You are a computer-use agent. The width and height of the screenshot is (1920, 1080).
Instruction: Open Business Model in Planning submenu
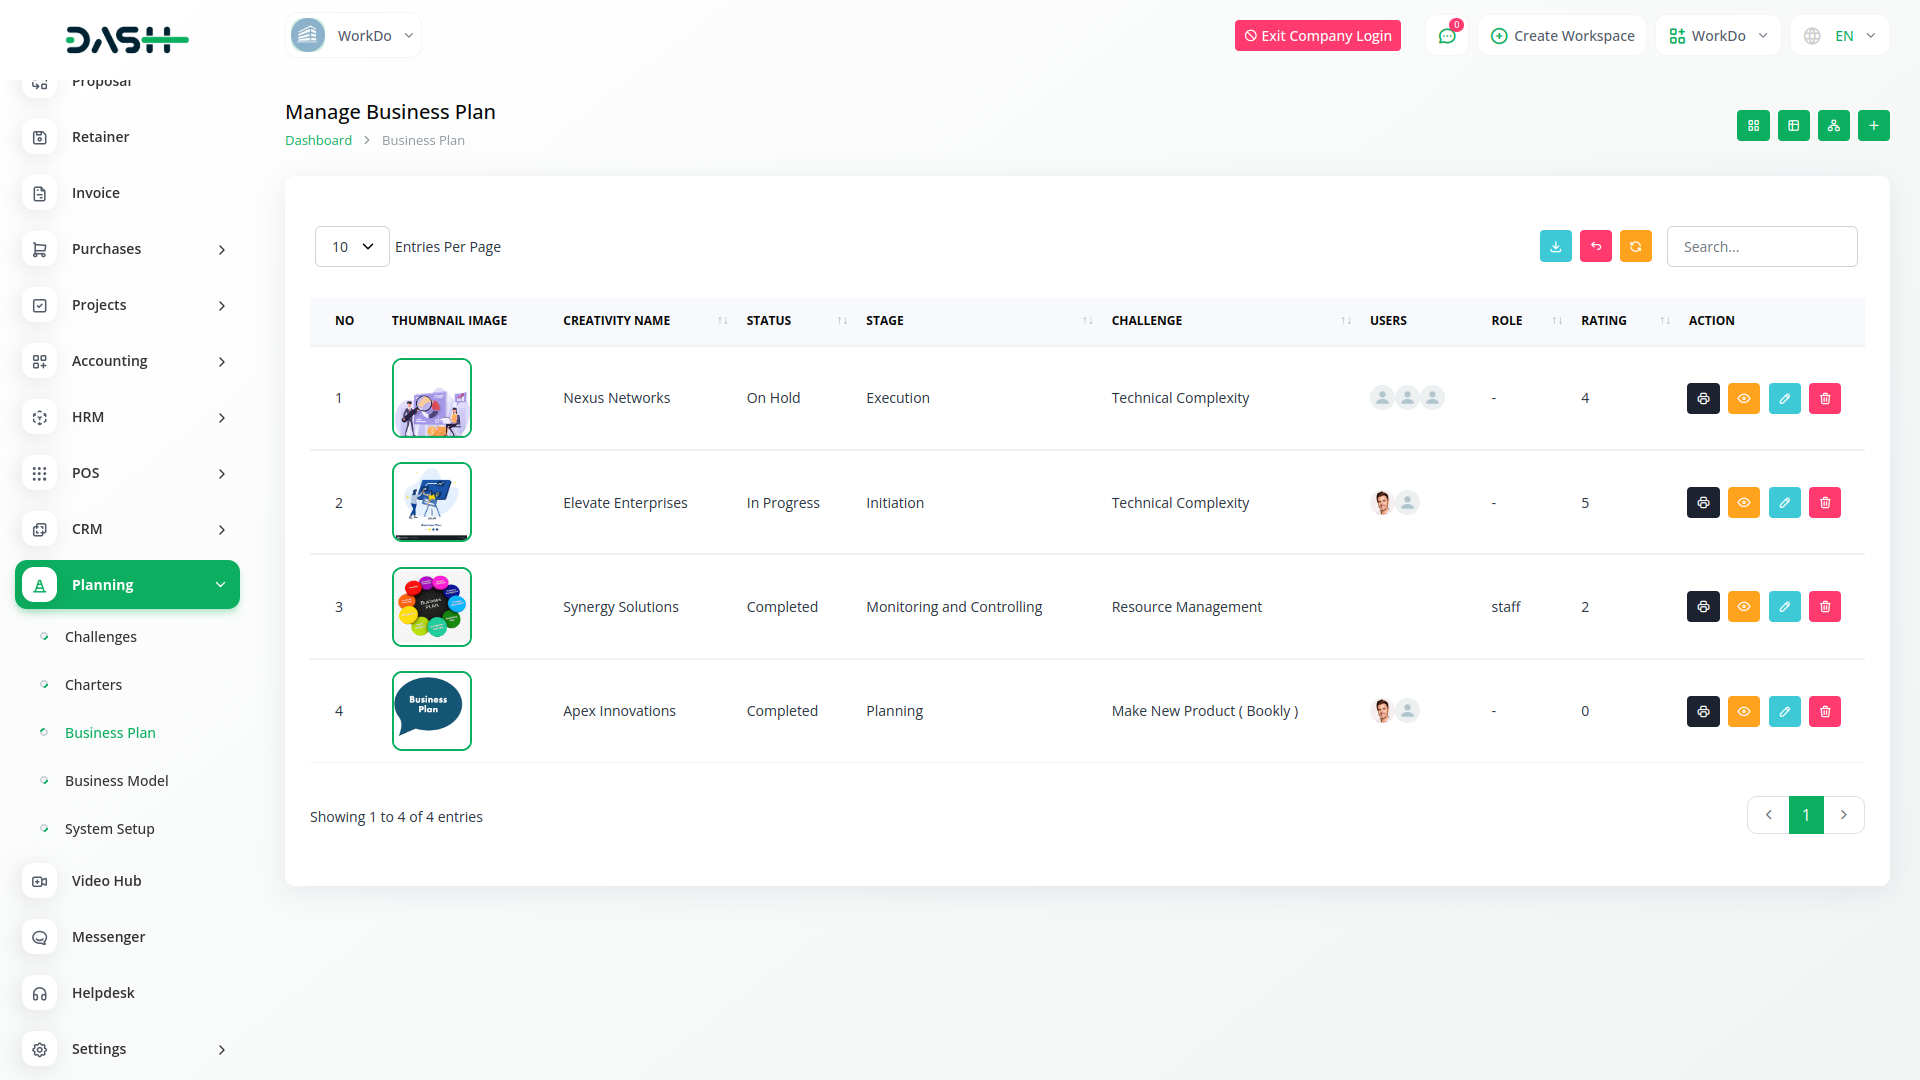click(116, 781)
